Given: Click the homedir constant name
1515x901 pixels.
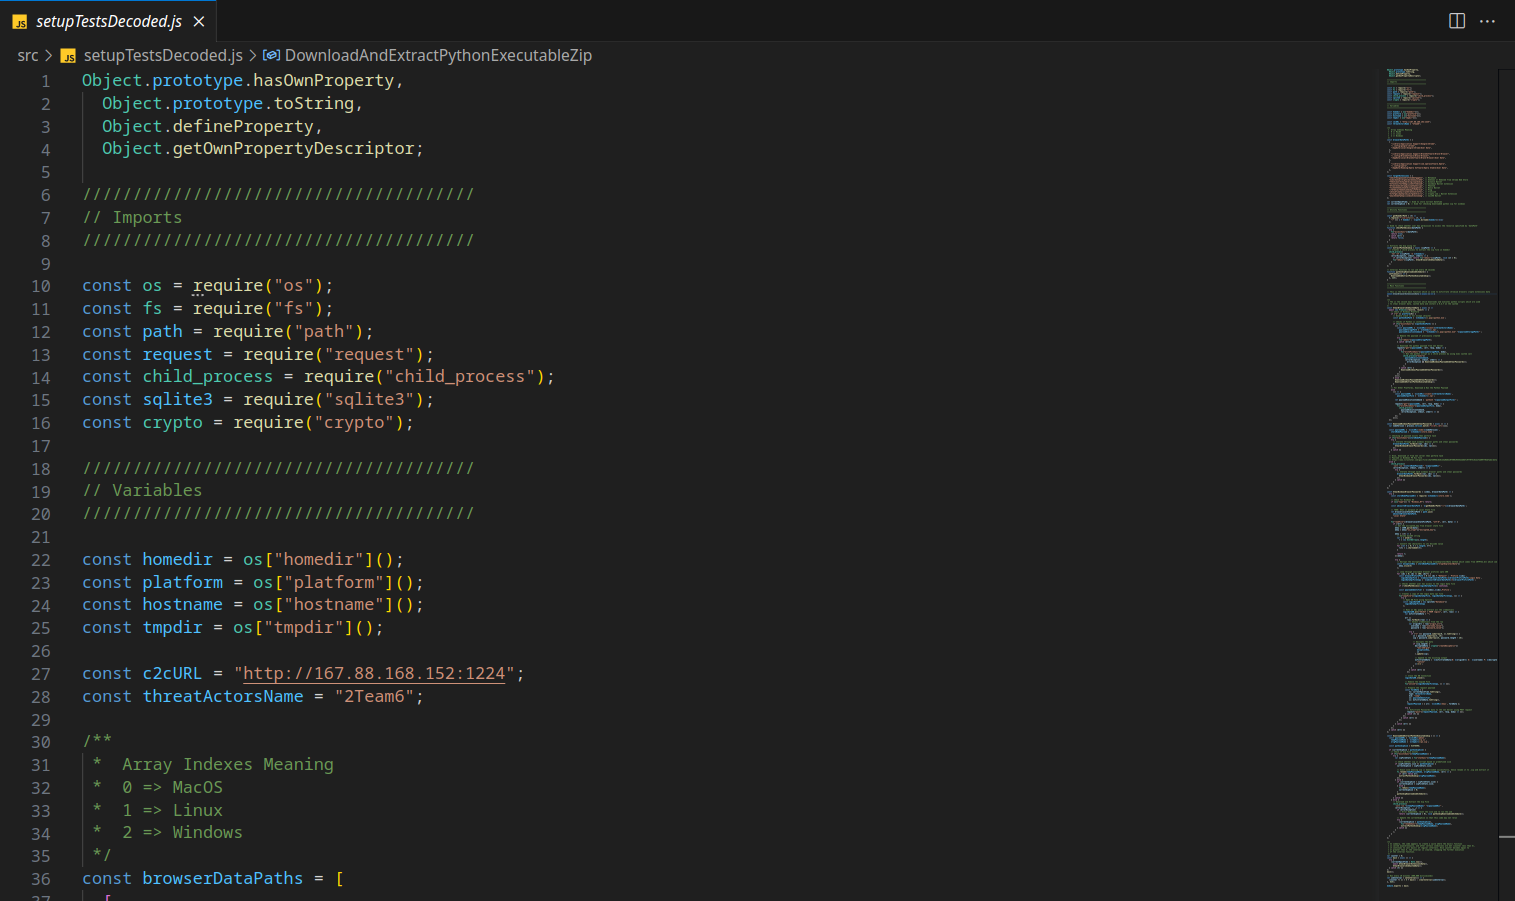Looking at the screenshot, I should [x=177, y=560].
